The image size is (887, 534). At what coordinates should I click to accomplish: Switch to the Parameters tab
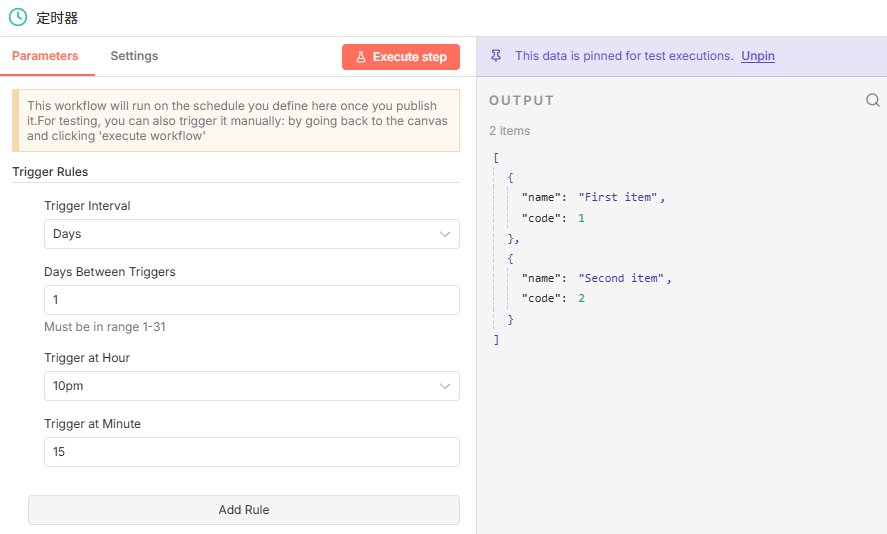tap(45, 56)
